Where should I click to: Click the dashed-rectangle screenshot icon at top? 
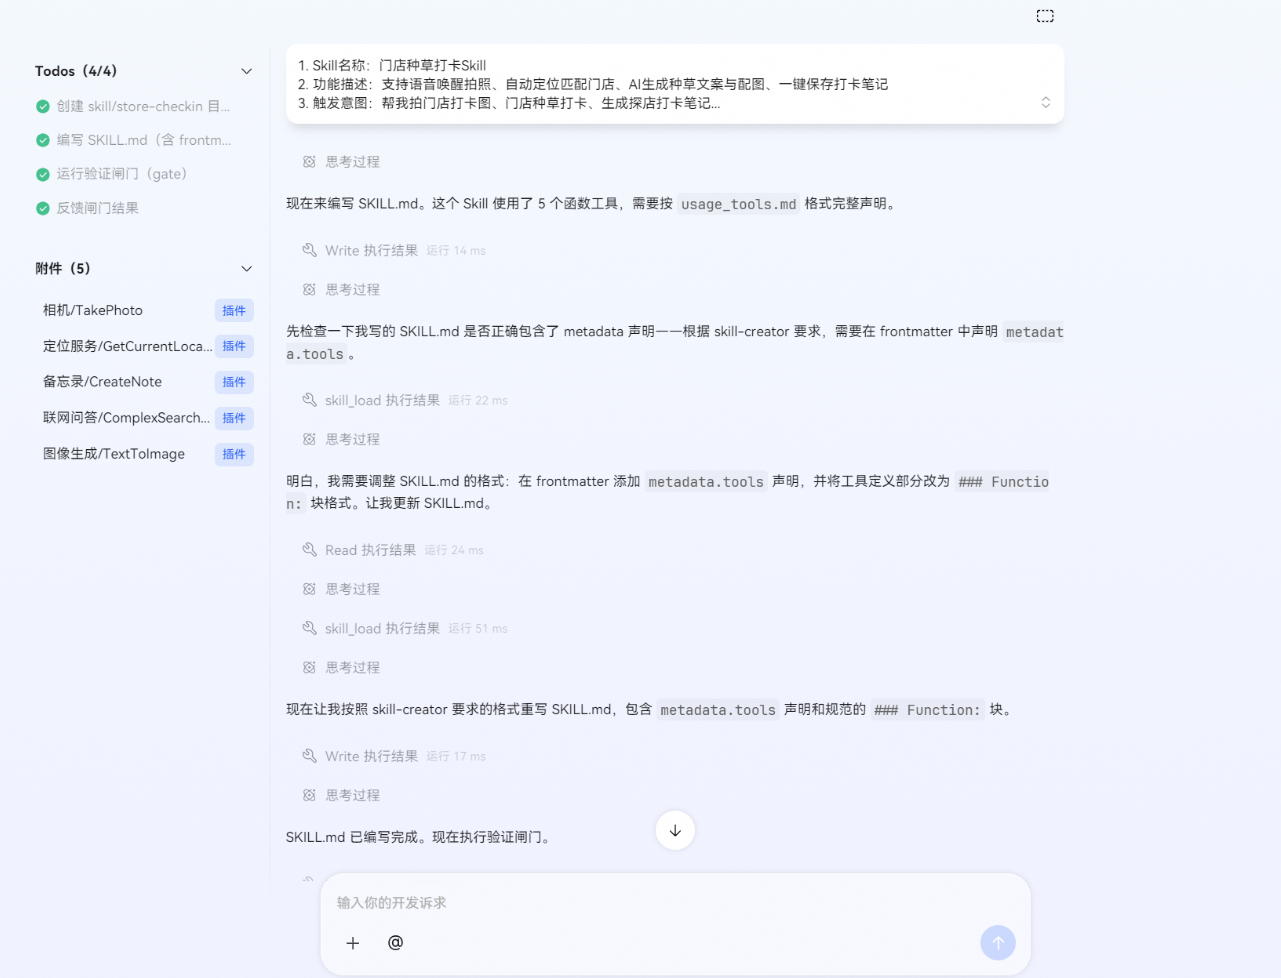click(x=1045, y=16)
